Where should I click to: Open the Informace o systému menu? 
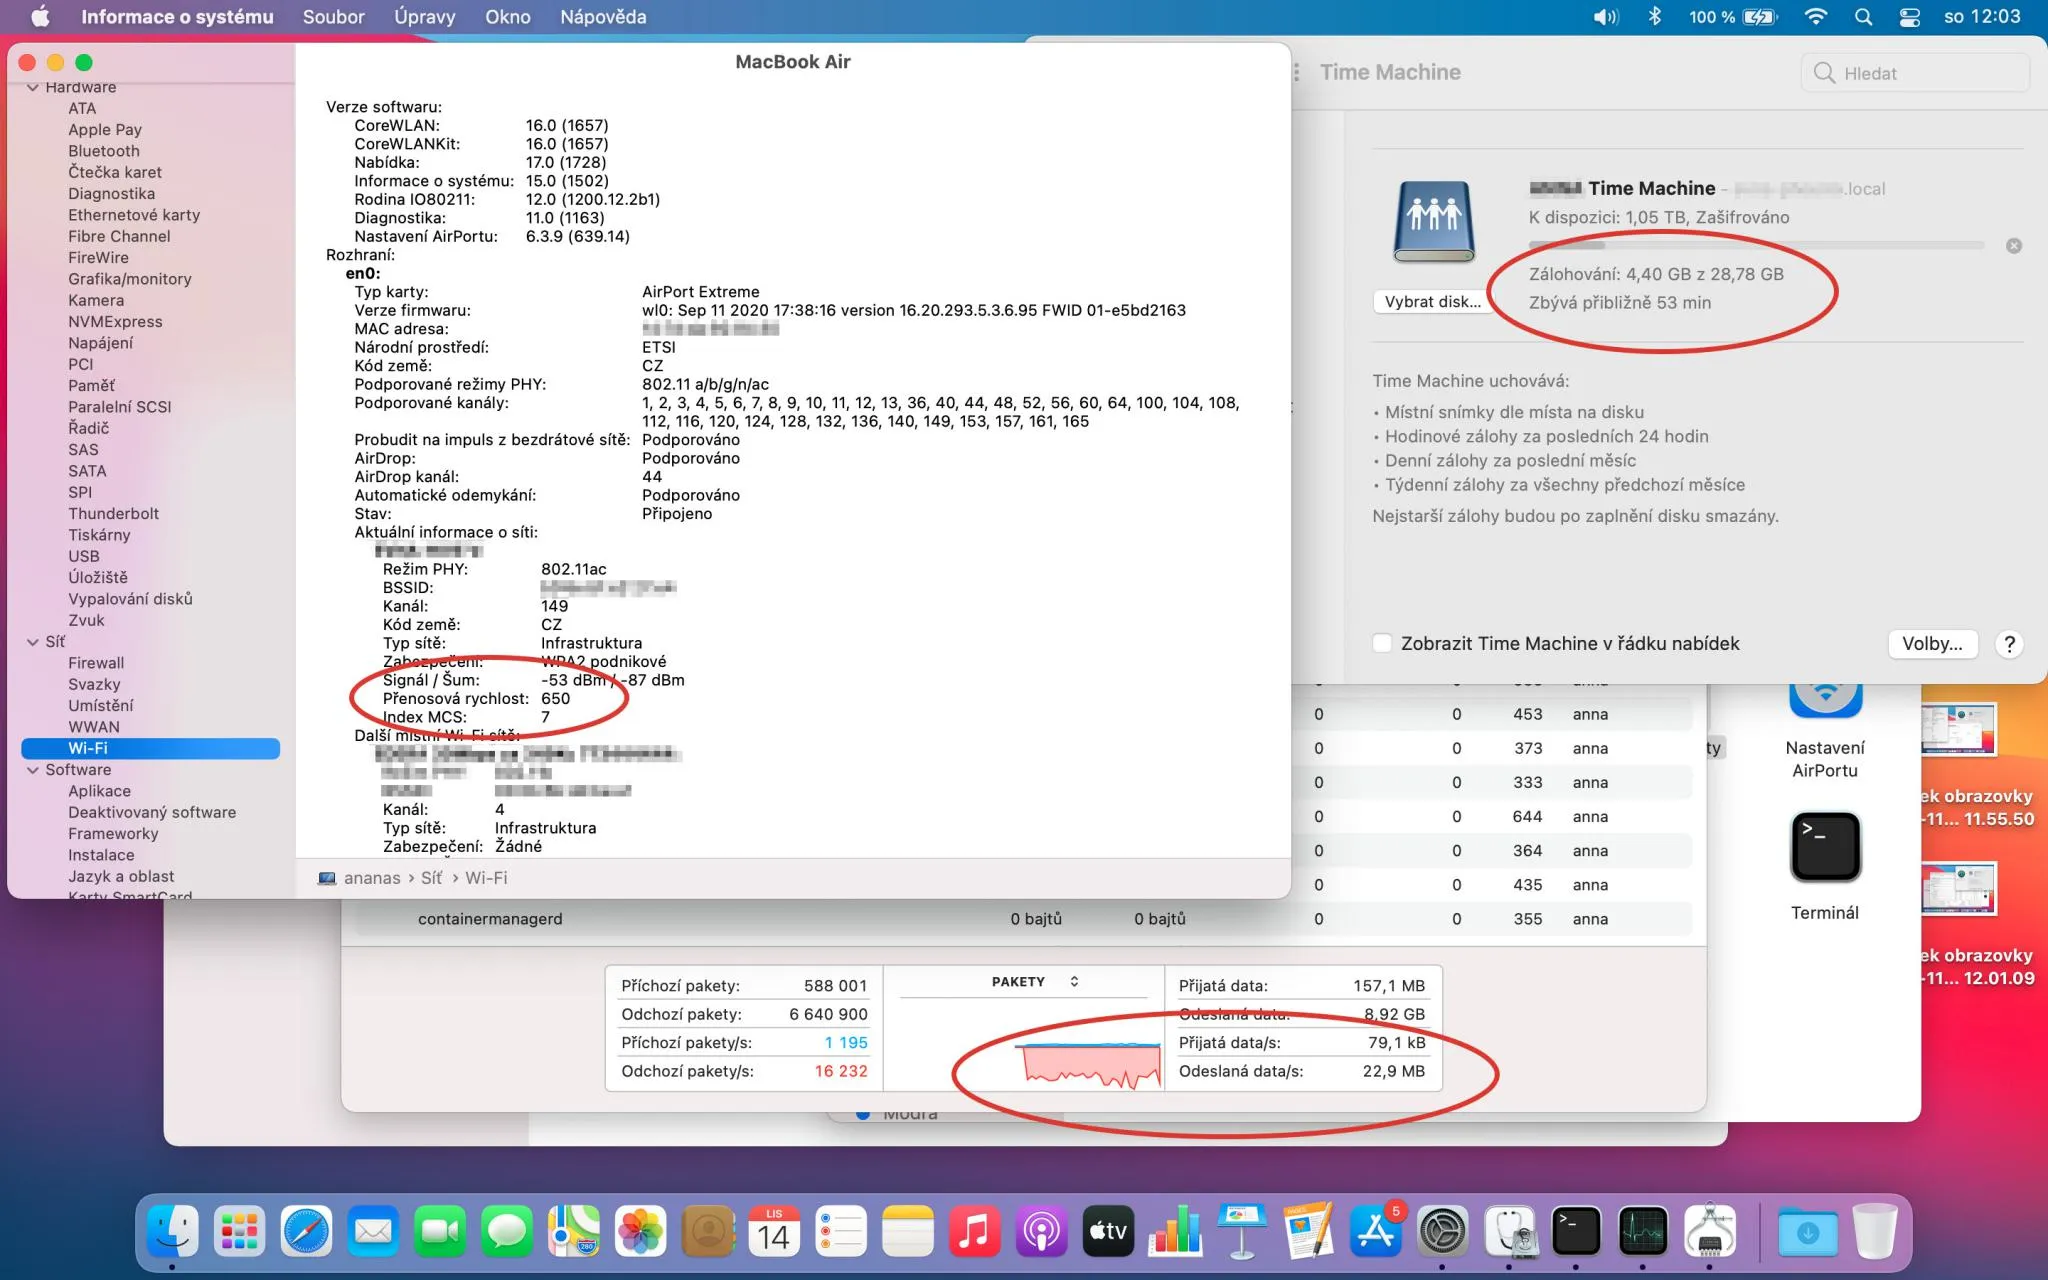coord(177,17)
